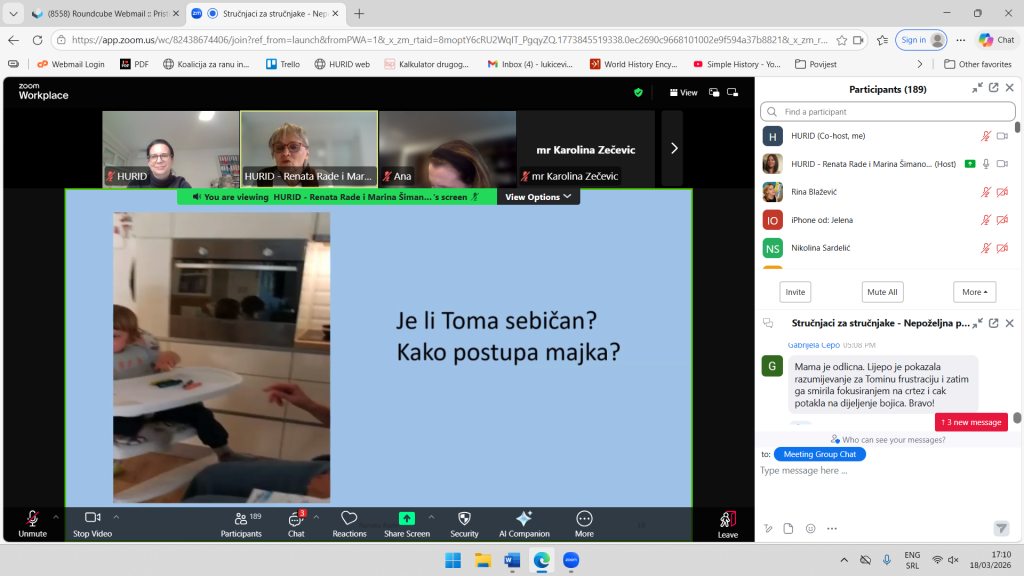Click the encryption shield icon near View
Screen dimensions: 1024x576
[x=638, y=92]
